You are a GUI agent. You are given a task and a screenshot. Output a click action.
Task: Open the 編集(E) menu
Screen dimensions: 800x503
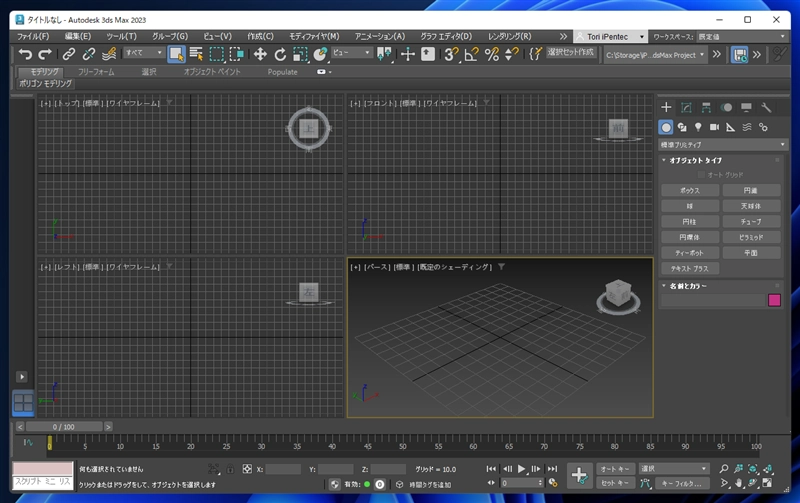pyautogui.click(x=78, y=36)
